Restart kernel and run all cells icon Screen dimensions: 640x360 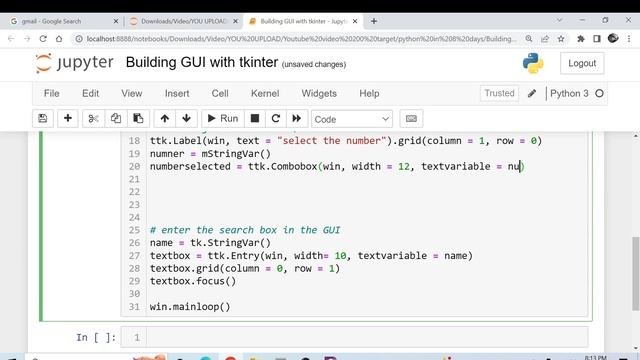297,119
